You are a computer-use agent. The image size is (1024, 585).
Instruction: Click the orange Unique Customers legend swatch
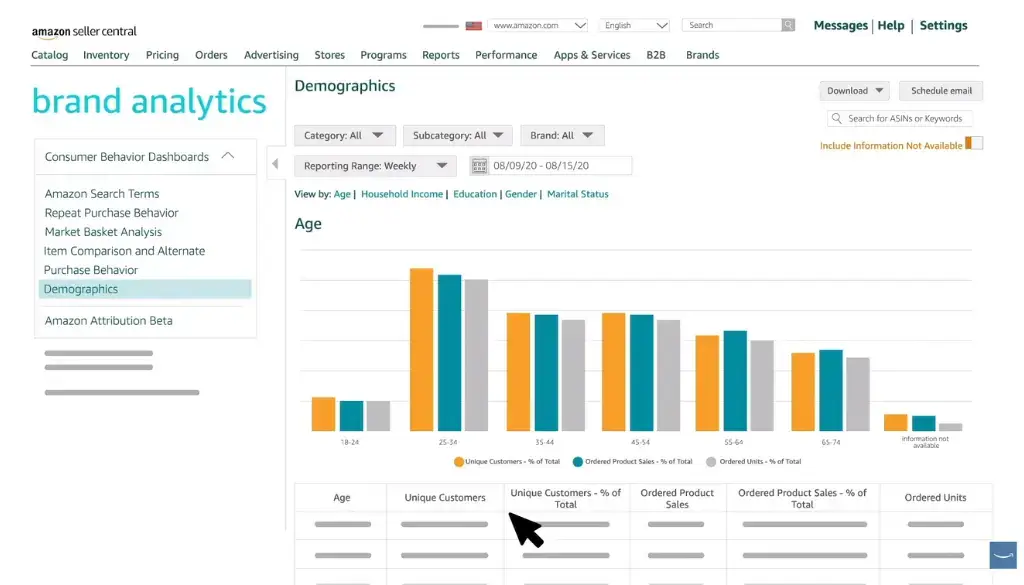pos(458,462)
